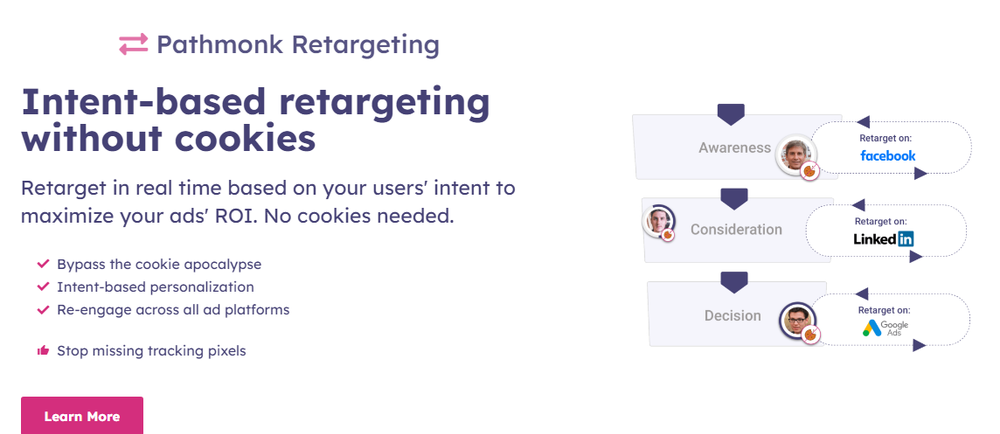Click the checkmark beside Bypass the cookie apocalypse

tap(43, 263)
